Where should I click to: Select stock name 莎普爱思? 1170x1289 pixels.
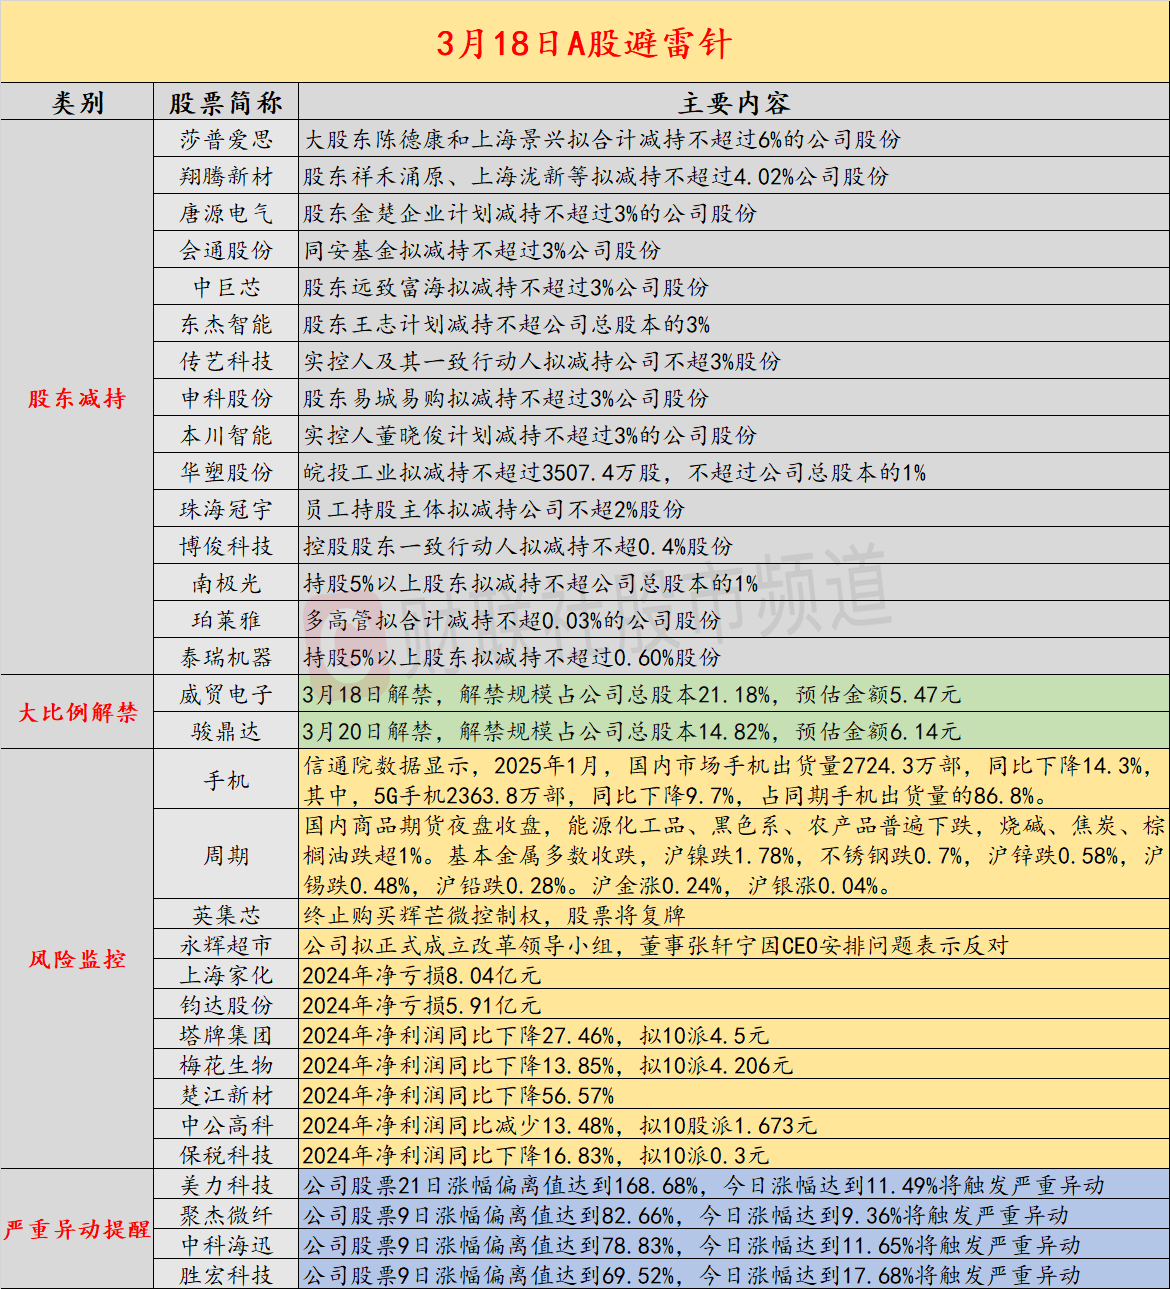[x=226, y=139]
